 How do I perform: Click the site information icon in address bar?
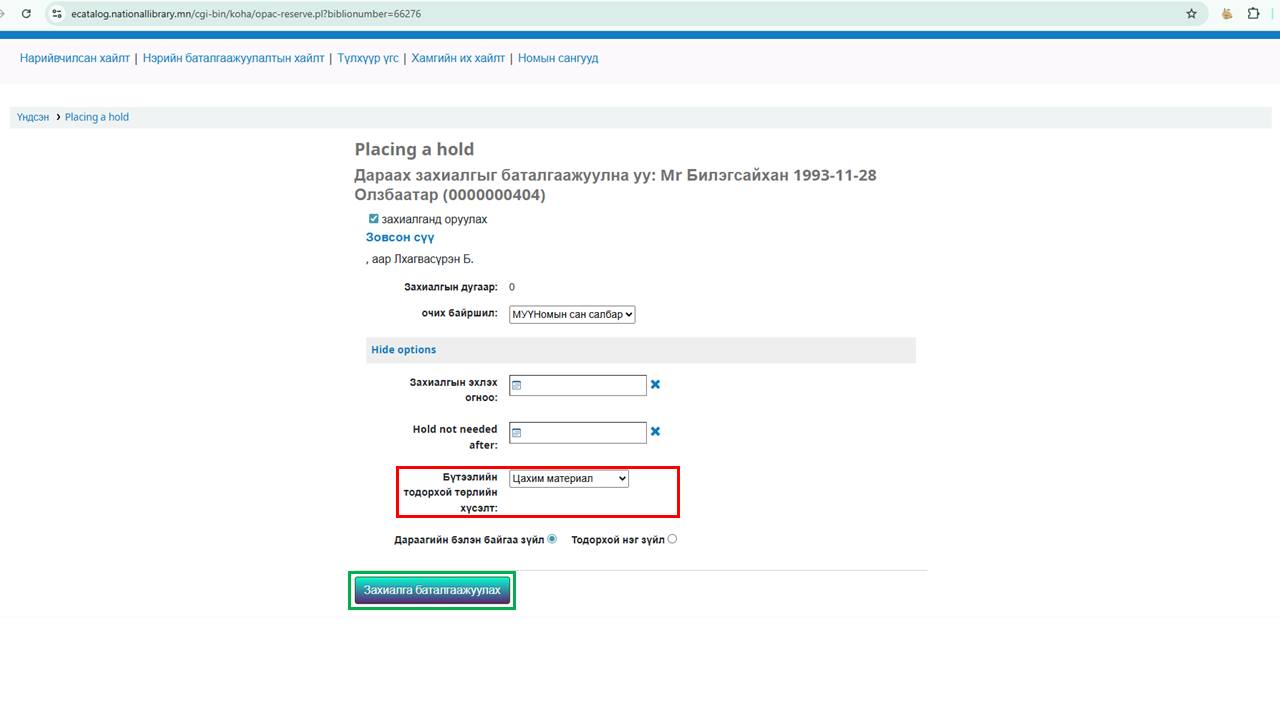click(57, 14)
